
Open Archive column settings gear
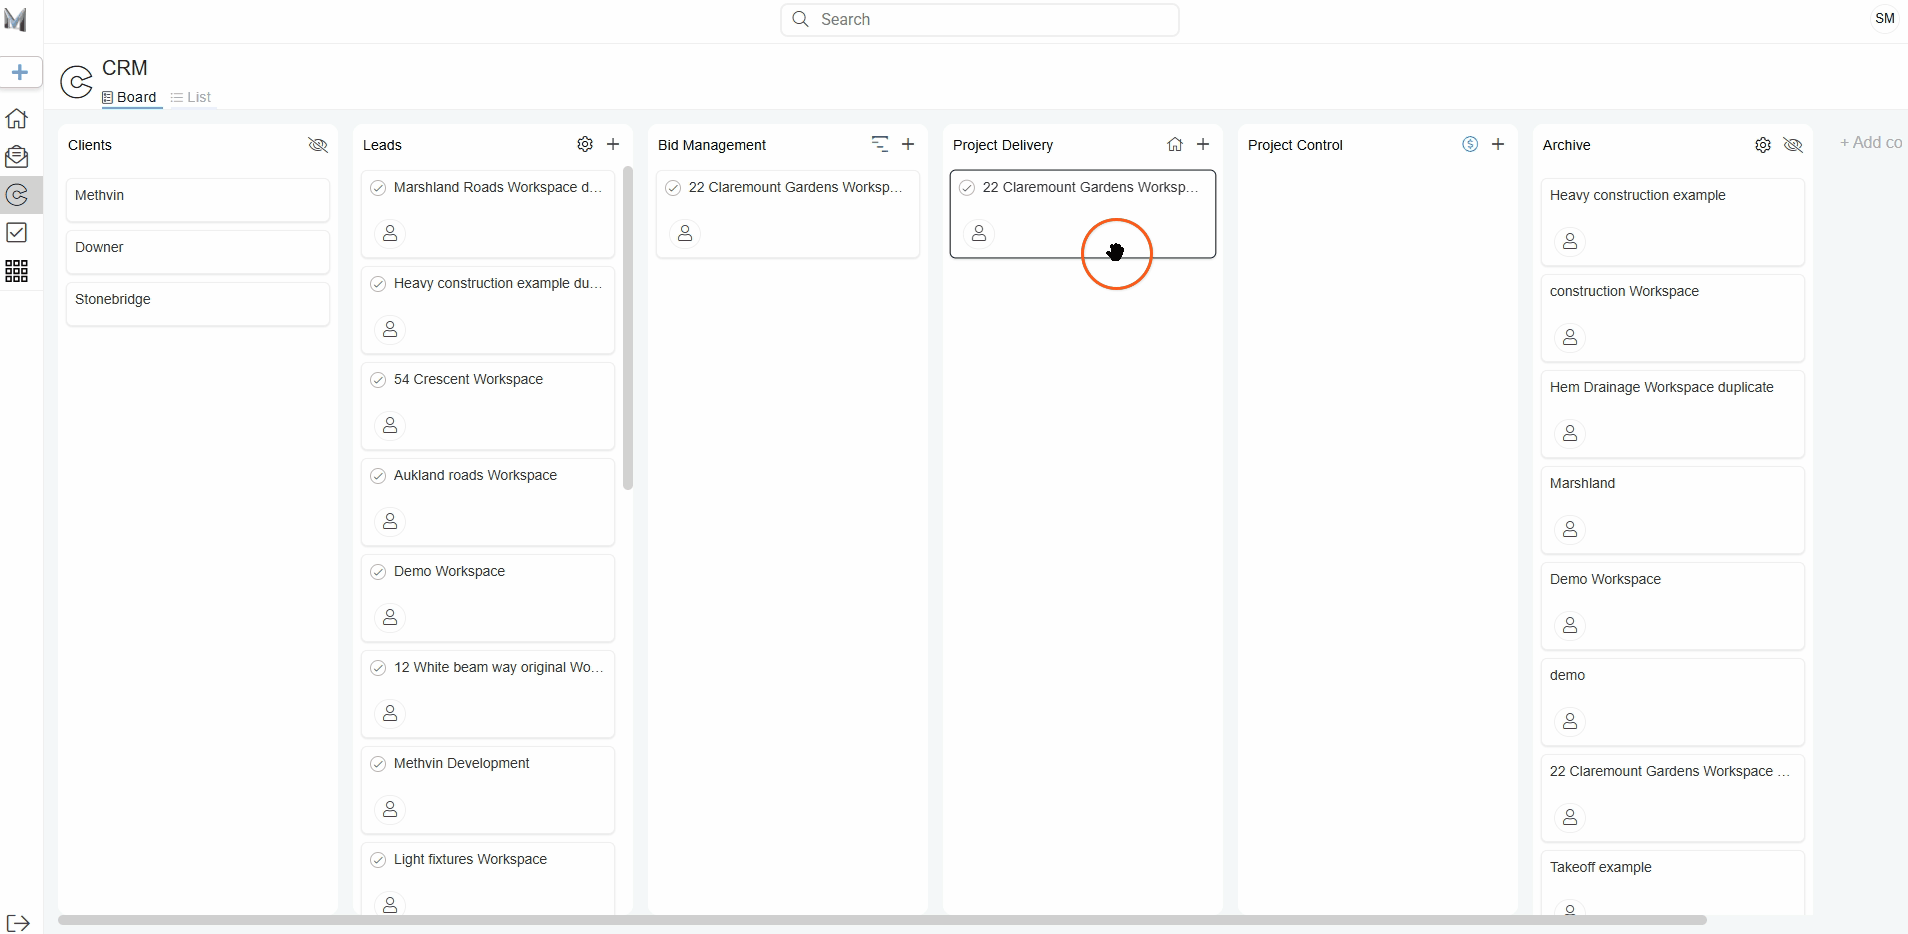pyautogui.click(x=1763, y=145)
